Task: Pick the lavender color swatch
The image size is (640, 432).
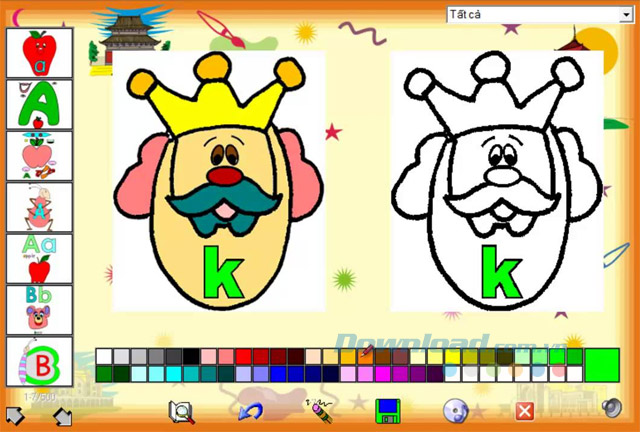Action: click(x=243, y=374)
